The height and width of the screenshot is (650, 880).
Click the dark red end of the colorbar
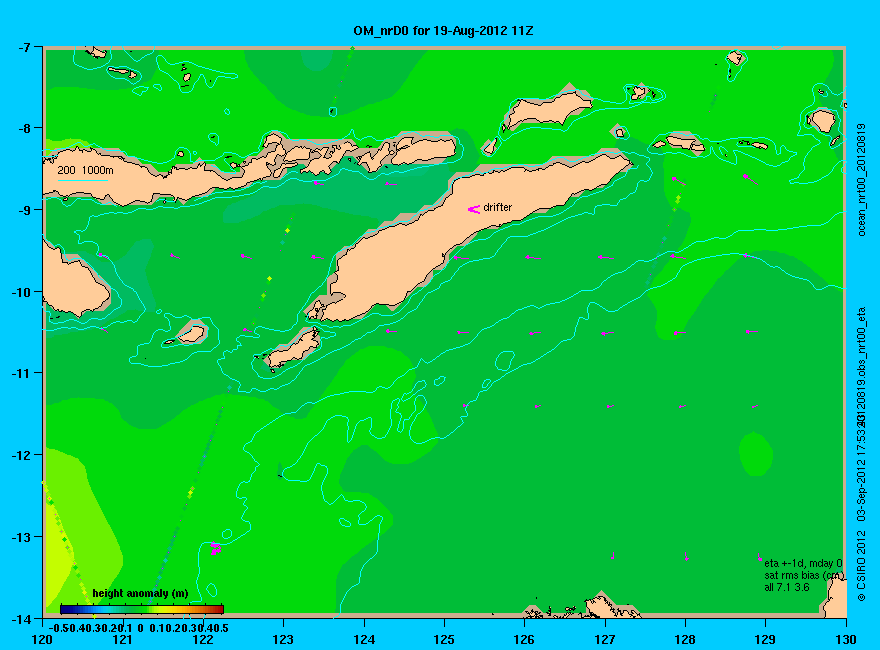(218, 609)
